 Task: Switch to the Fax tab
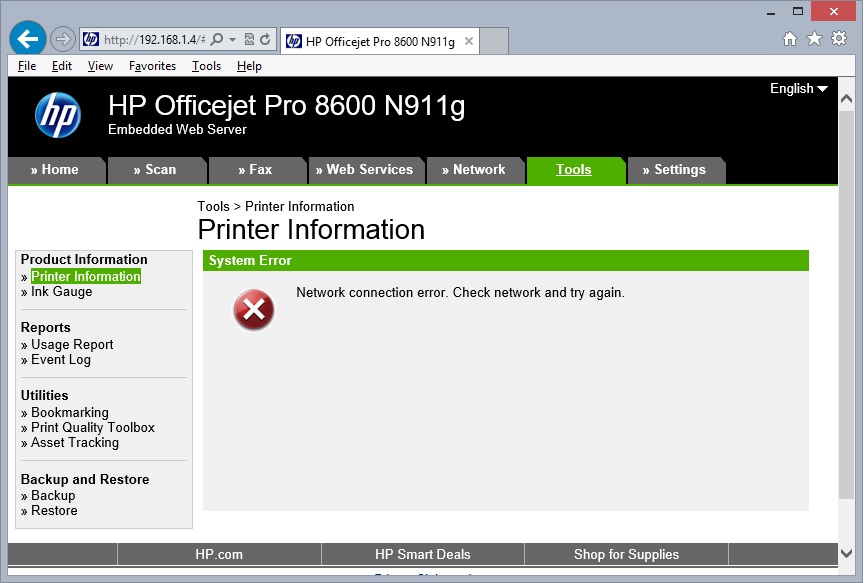coord(256,170)
